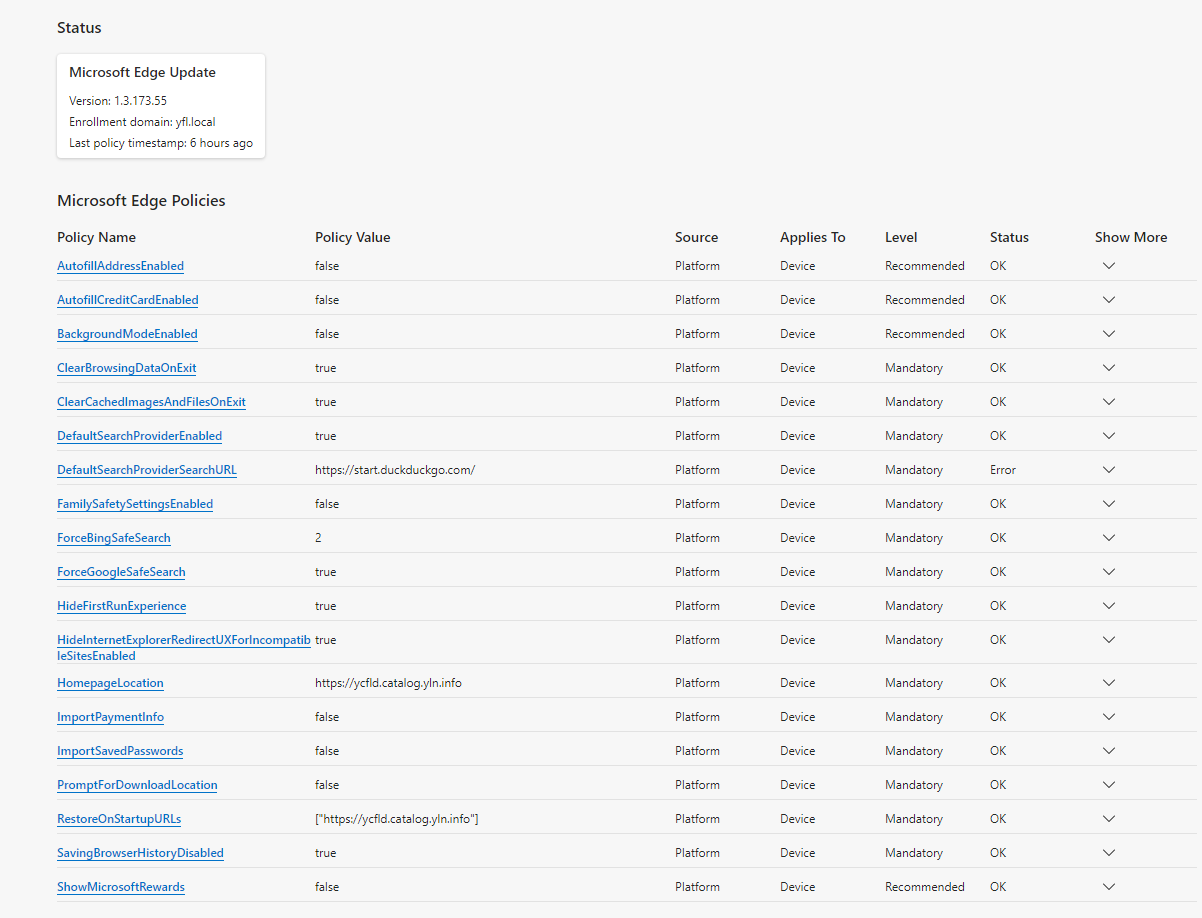Expand Show More for ClearCachedImagesAndFilesOnExit
The image size is (1202, 918).
click(x=1108, y=402)
